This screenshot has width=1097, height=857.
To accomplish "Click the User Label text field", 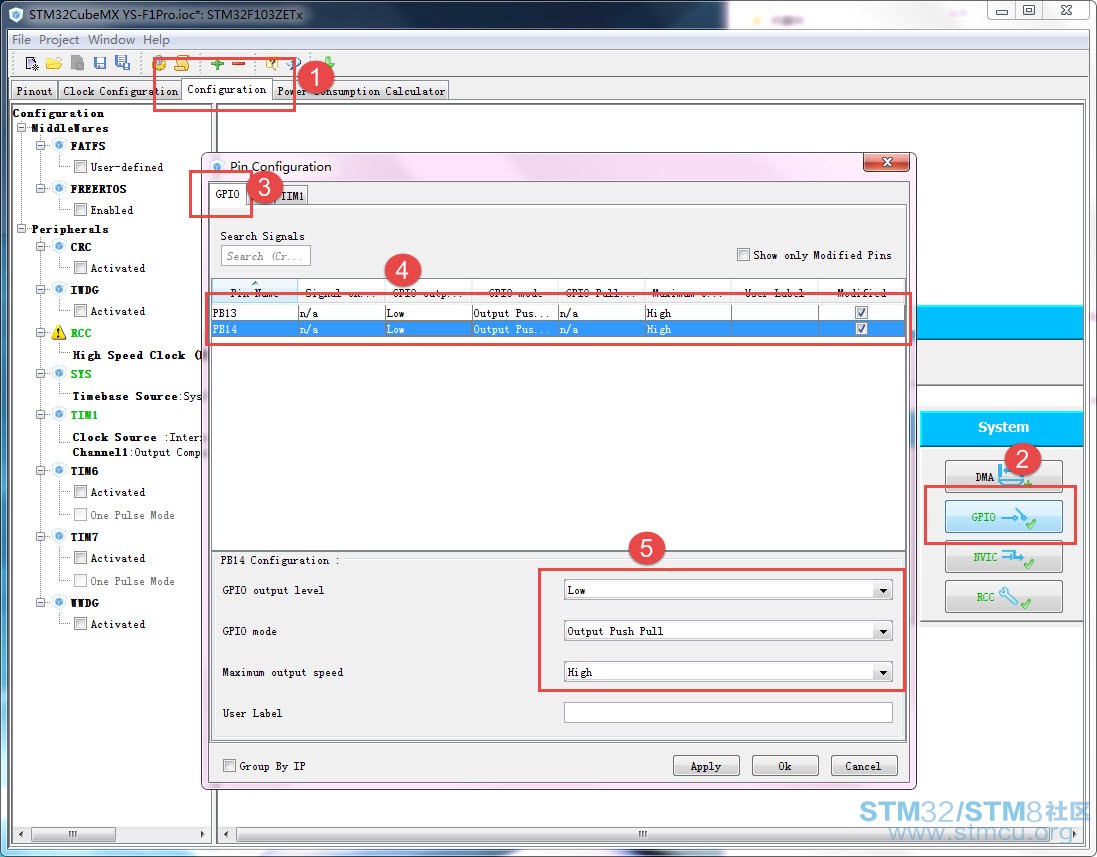I will point(728,713).
